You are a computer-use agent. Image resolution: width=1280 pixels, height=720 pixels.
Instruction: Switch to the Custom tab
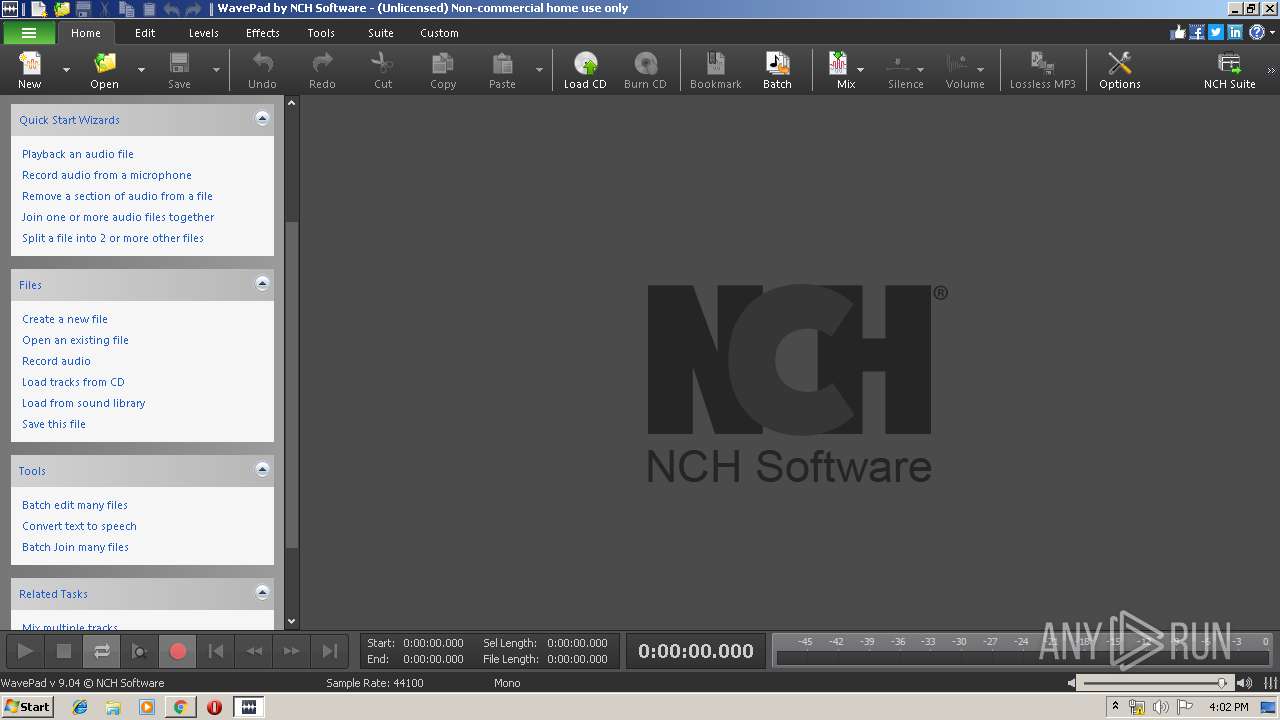(439, 33)
